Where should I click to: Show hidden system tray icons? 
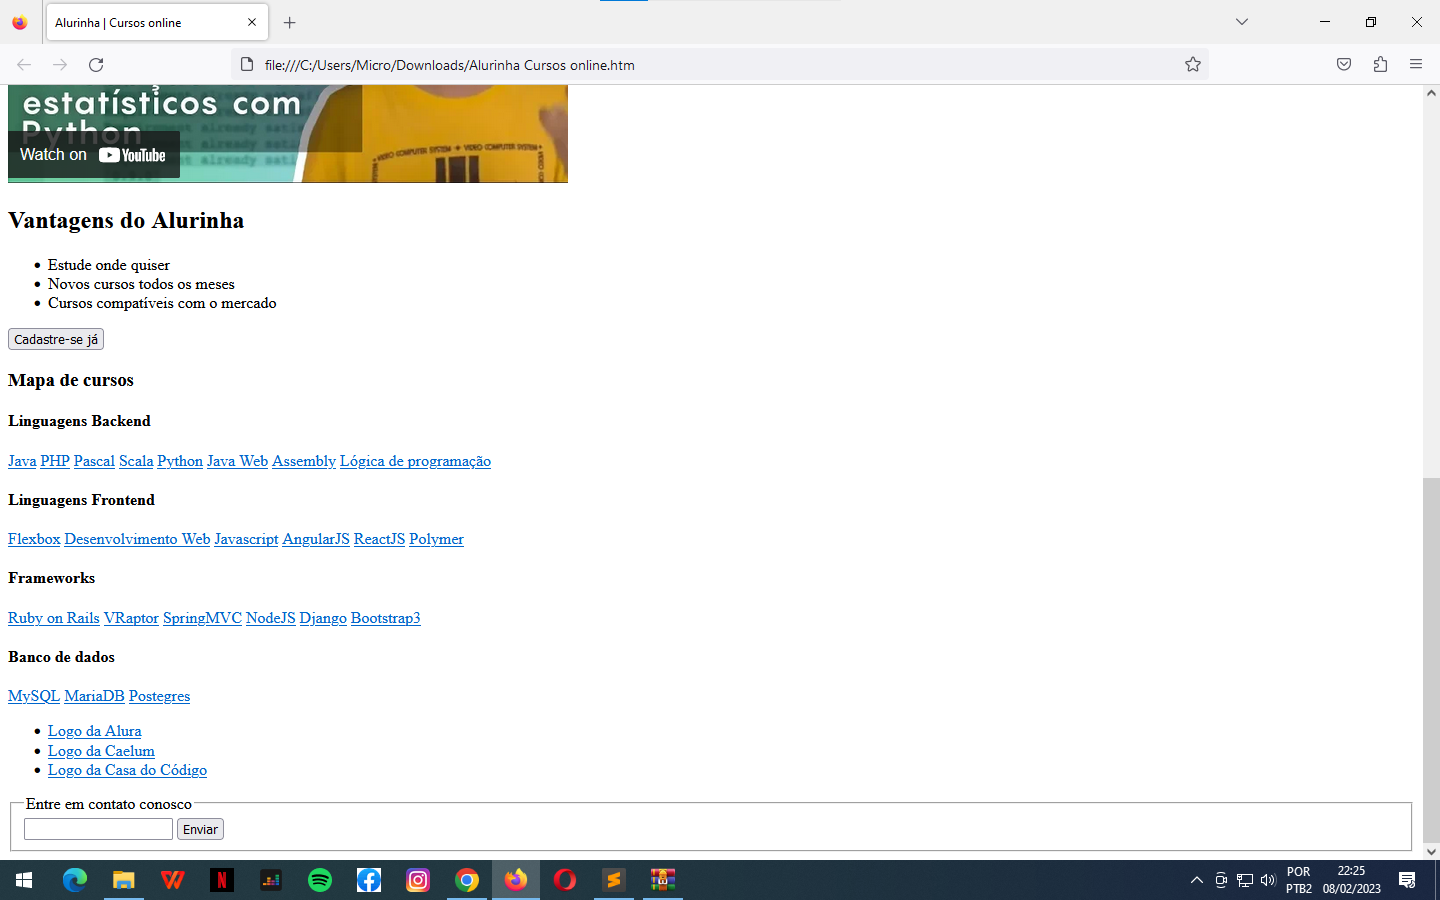[1197, 880]
